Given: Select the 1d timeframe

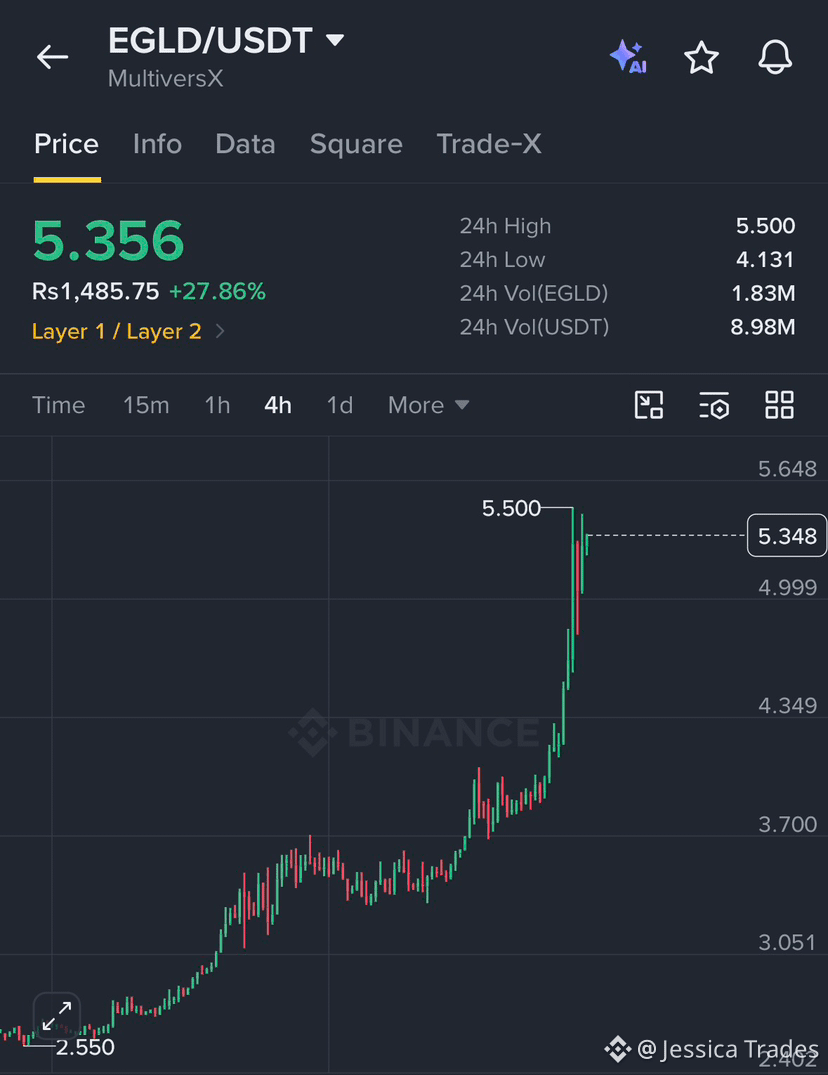Looking at the screenshot, I should click(340, 405).
